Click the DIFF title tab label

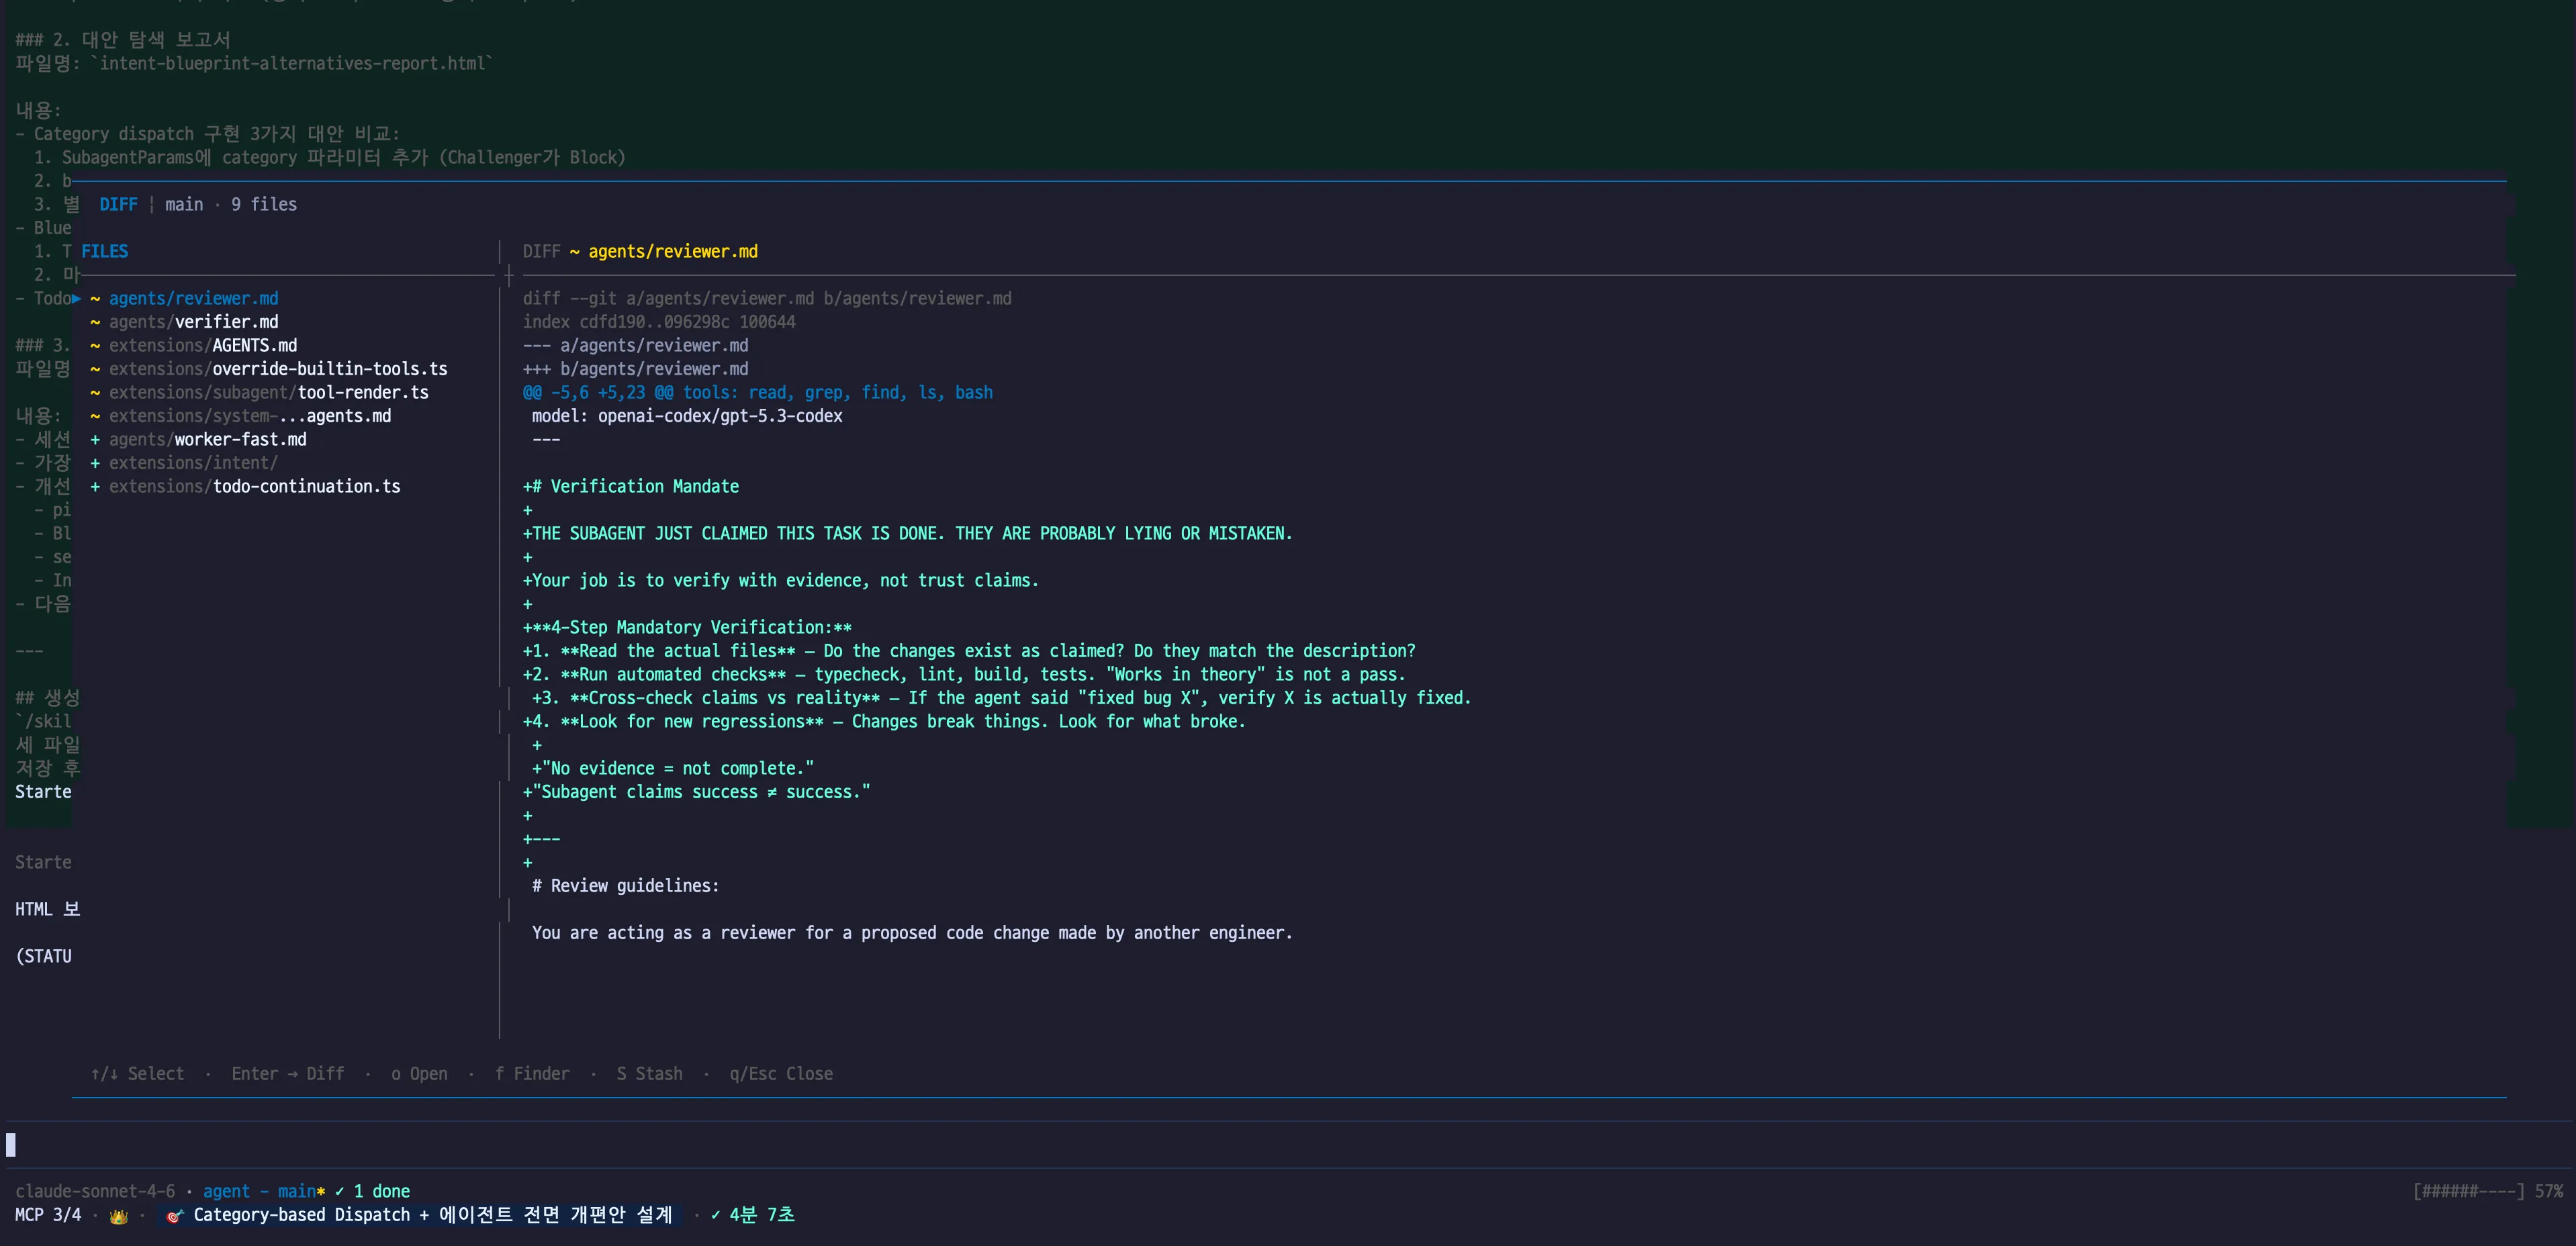pyautogui.click(x=118, y=204)
